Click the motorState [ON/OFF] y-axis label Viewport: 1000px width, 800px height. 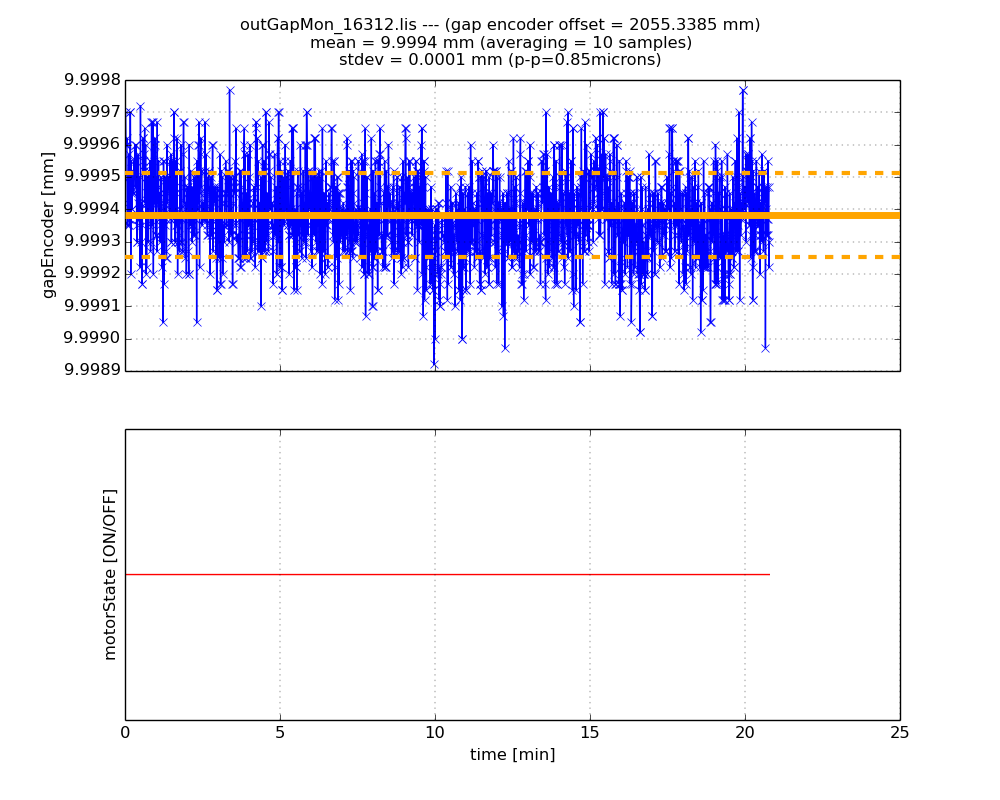(x=110, y=574)
